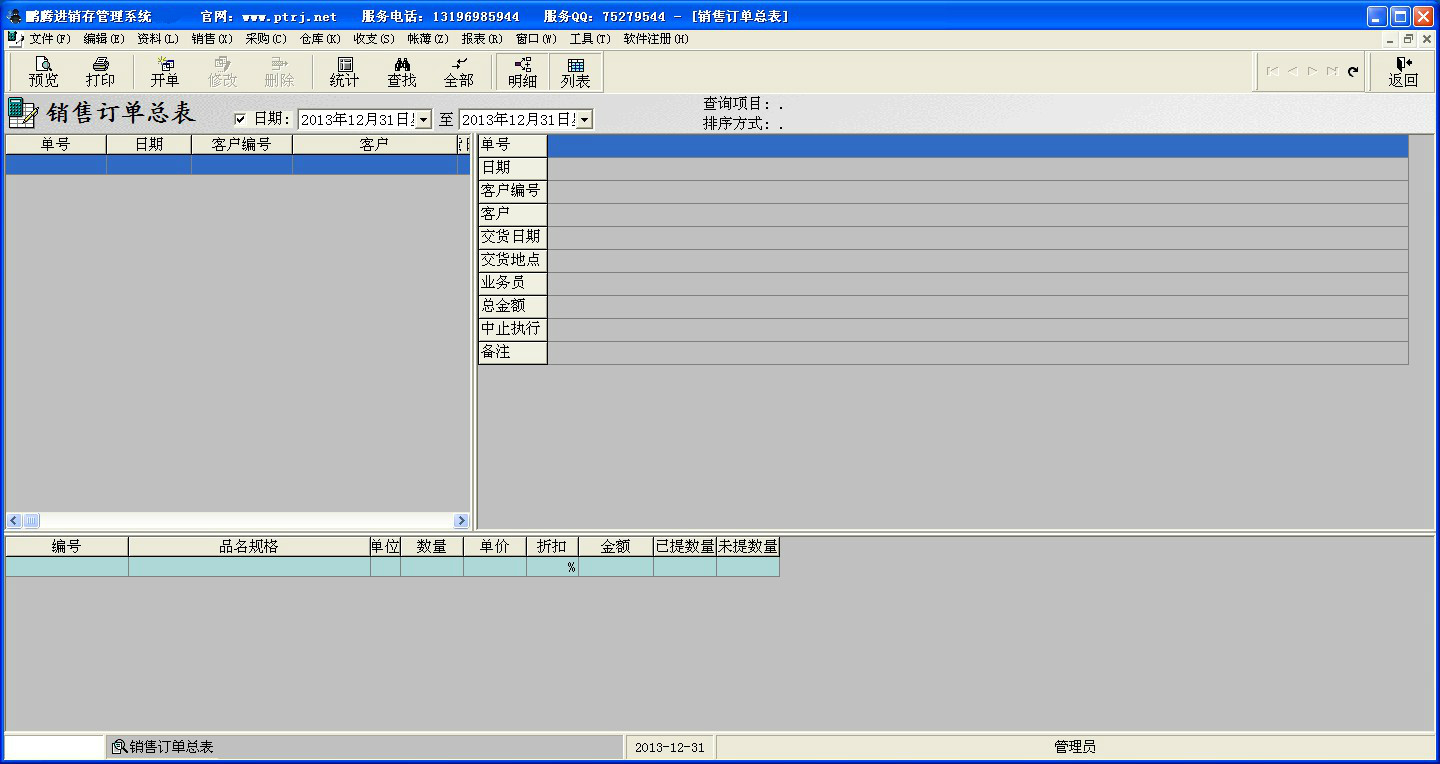The height and width of the screenshot is (764, 1440).
Task: Restore the inner document window
Action: click(1409, 39)
